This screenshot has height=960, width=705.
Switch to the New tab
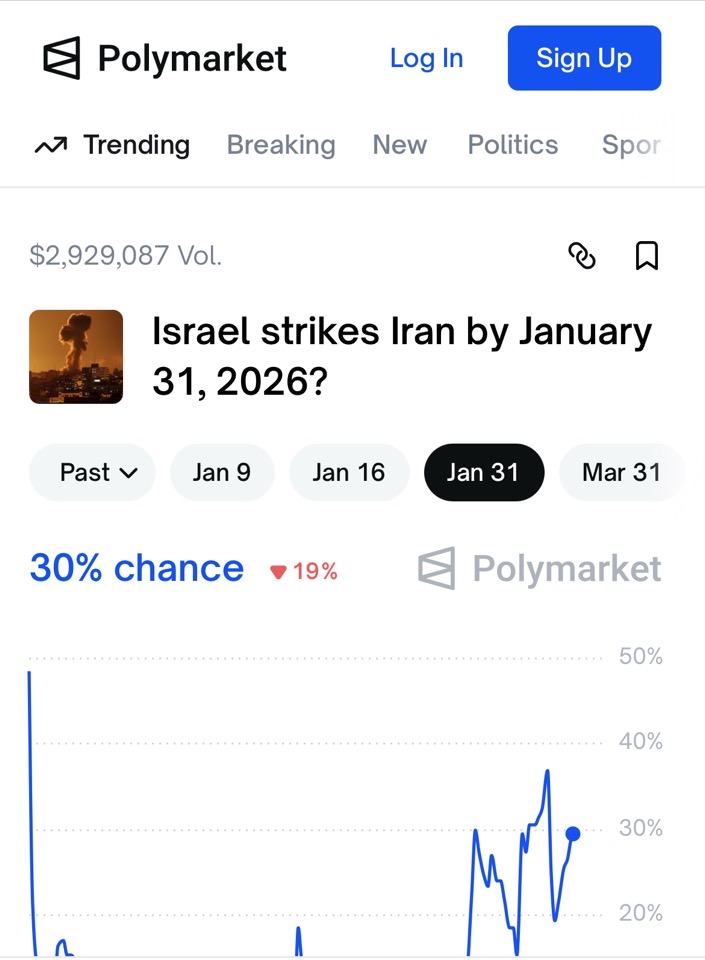pos(400,145)
